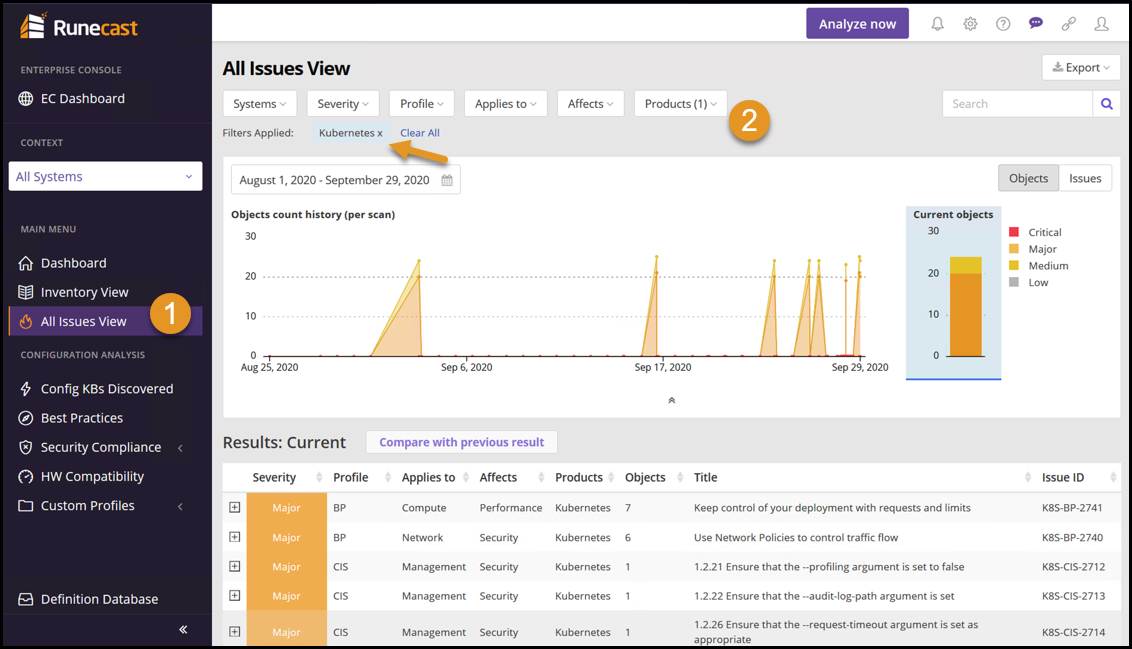
Task: Remove the Kubernetes filter tag
Action: (380, 134)
